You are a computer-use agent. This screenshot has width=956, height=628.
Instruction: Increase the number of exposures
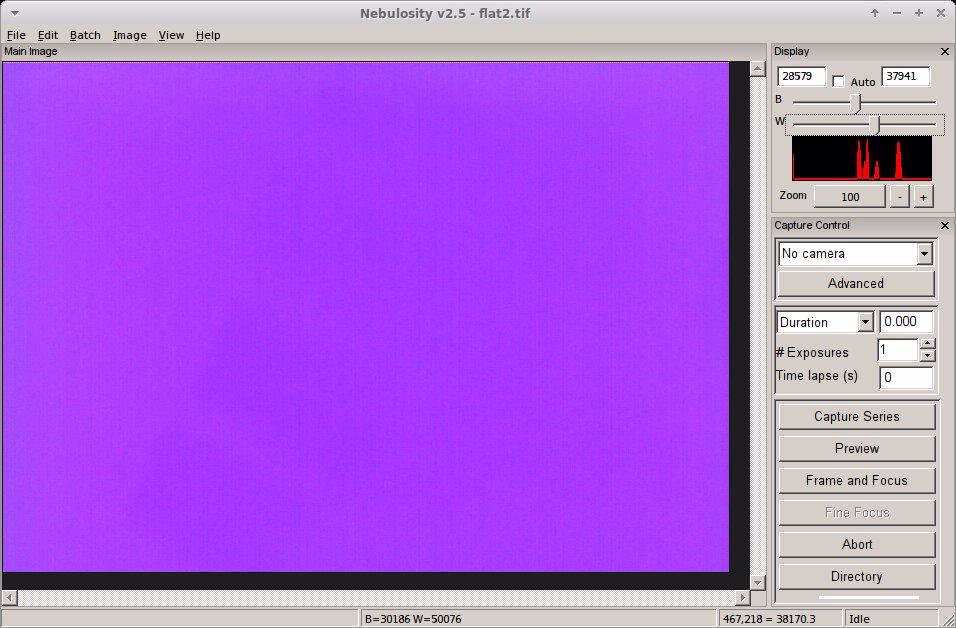tap(927, 345)
